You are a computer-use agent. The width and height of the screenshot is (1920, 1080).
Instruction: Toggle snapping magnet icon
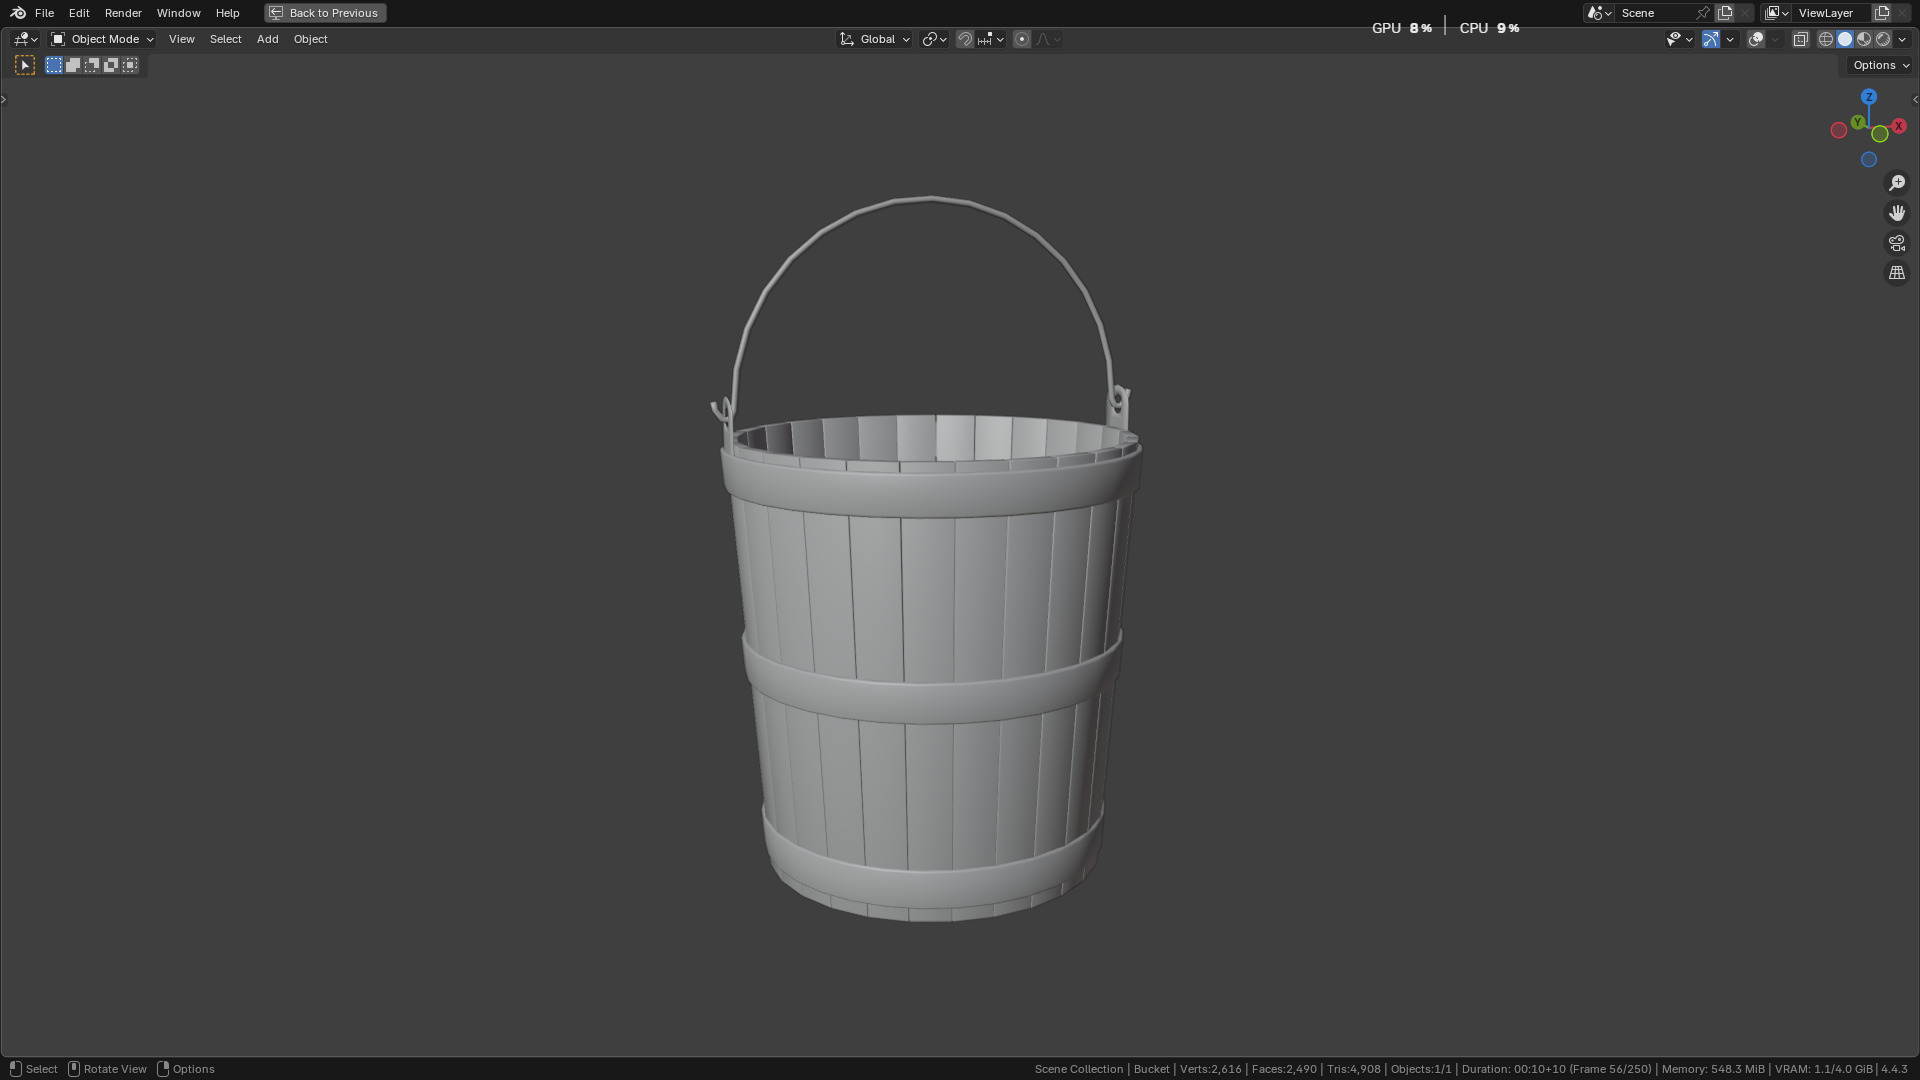pyautogui.click(x=965, y=39)
